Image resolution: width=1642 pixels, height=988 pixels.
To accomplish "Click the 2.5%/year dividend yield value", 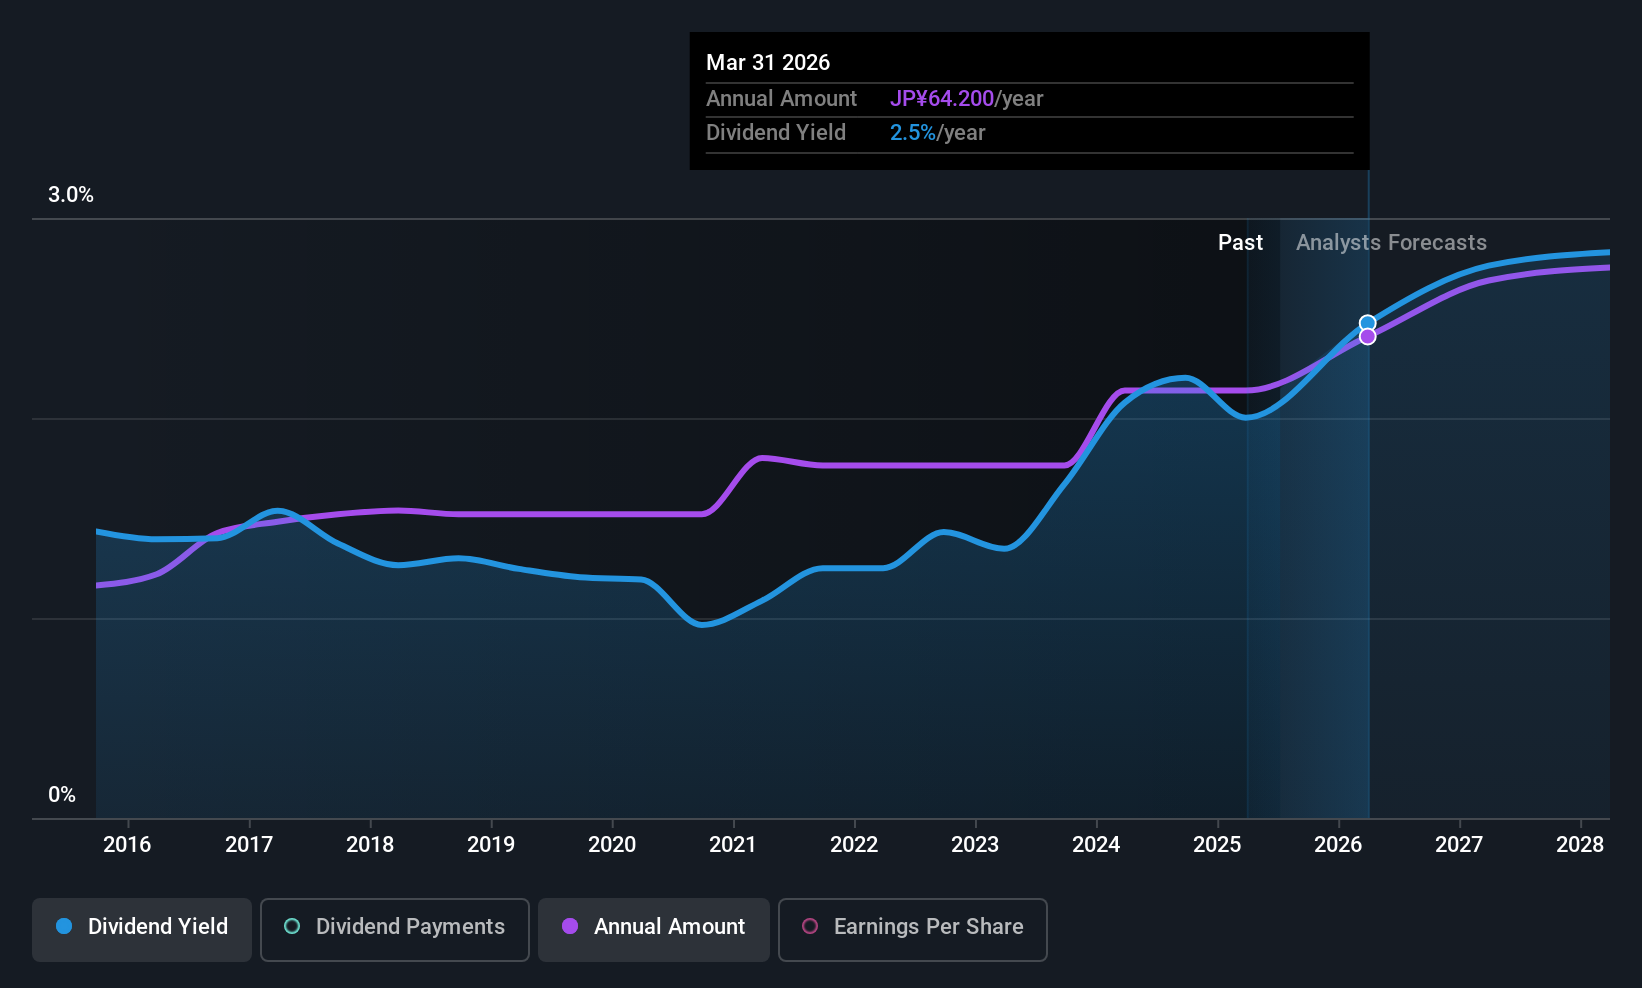I will tap(937, 133).
